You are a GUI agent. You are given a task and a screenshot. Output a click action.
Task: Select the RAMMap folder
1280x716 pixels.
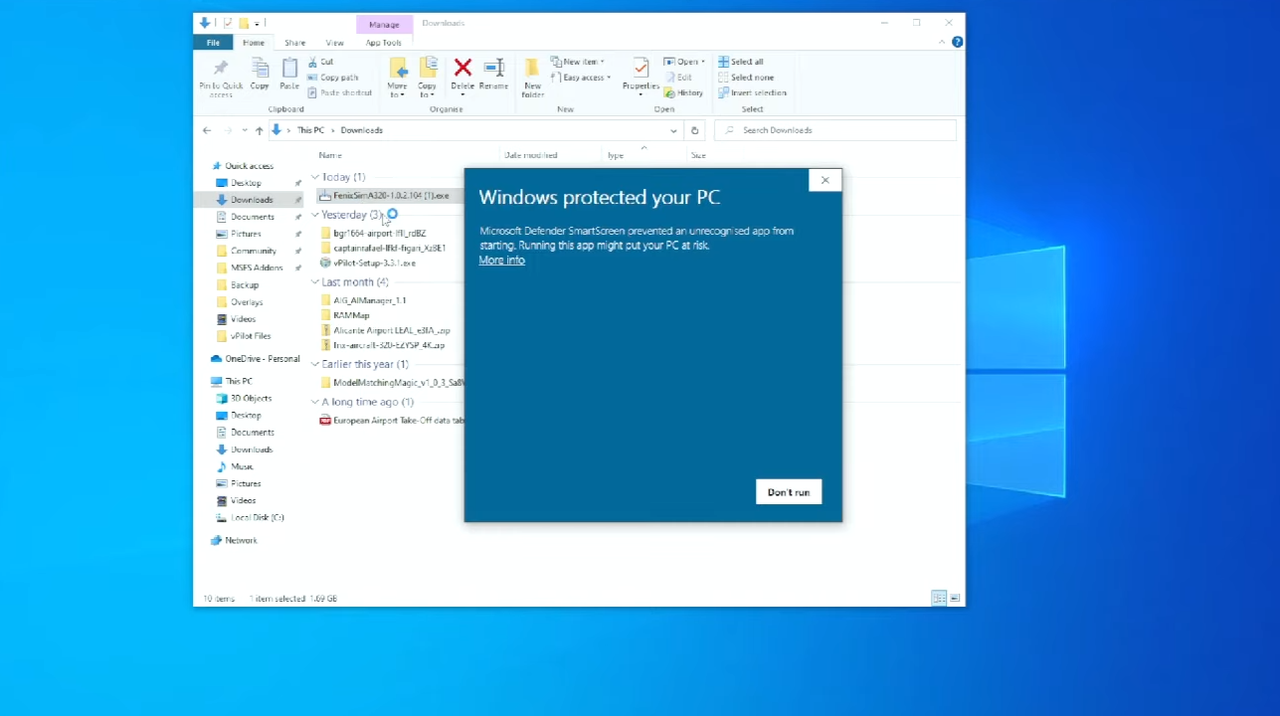coord(351,315)
